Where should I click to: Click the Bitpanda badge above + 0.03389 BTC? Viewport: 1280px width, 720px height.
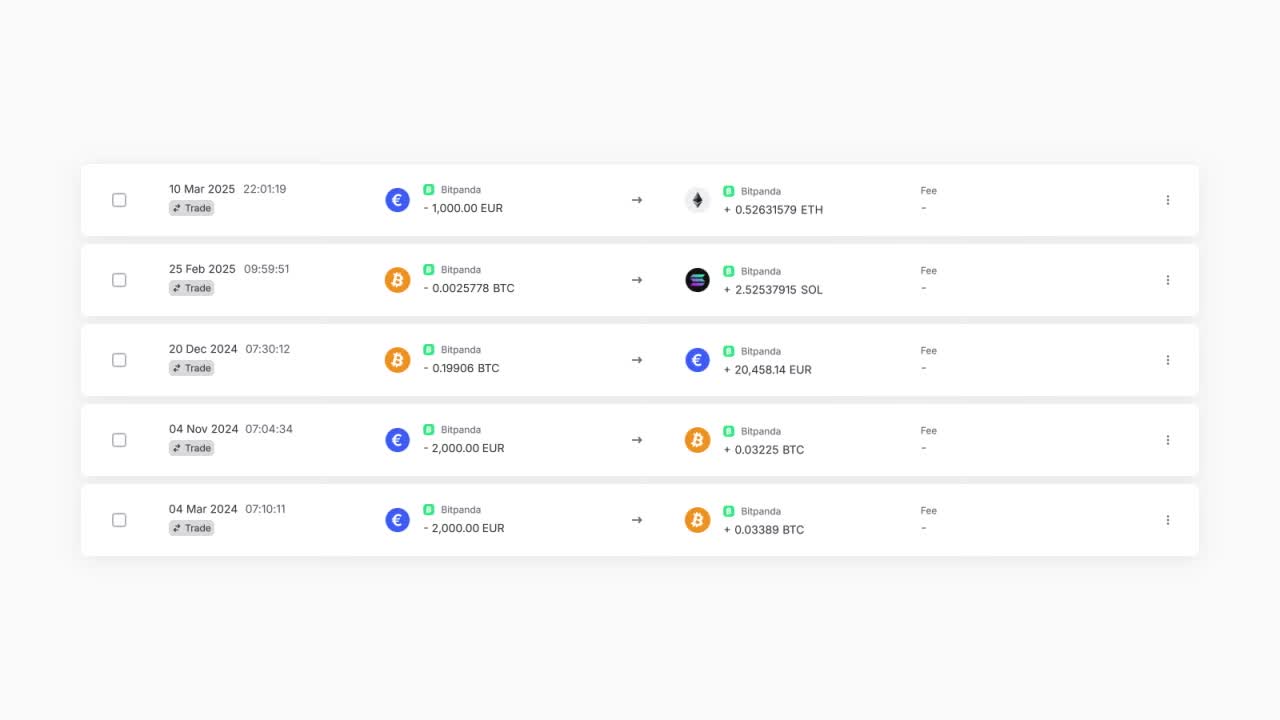[729, 511]
